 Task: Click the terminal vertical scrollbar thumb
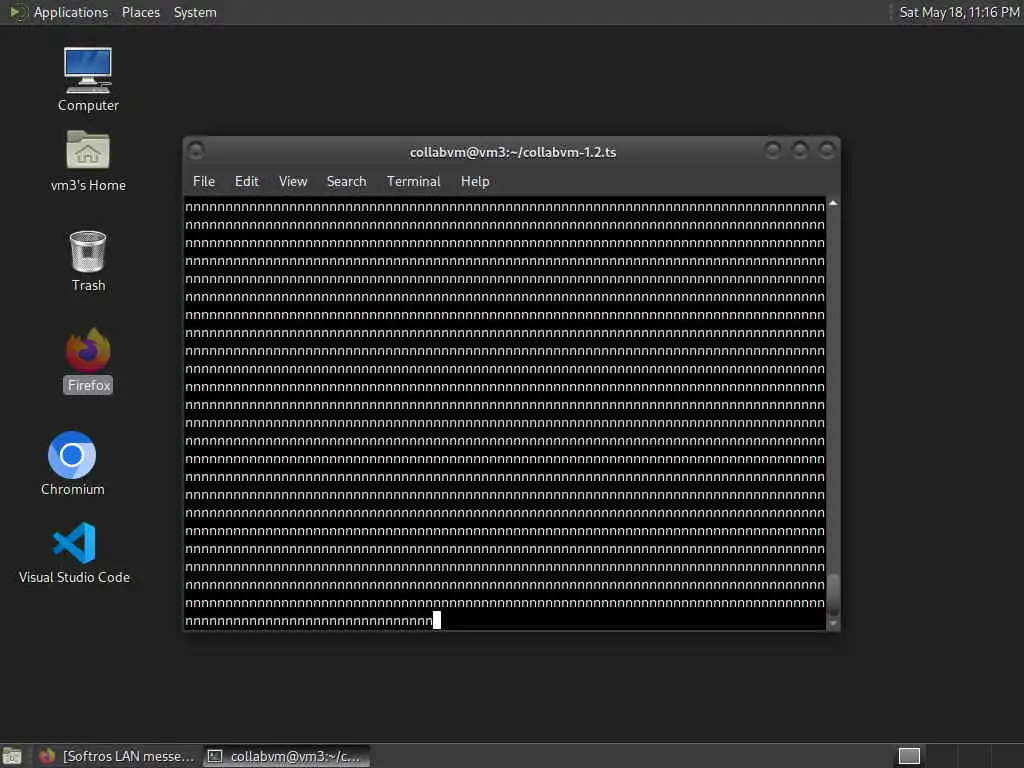pyautogui.click(x=833, y=594)
